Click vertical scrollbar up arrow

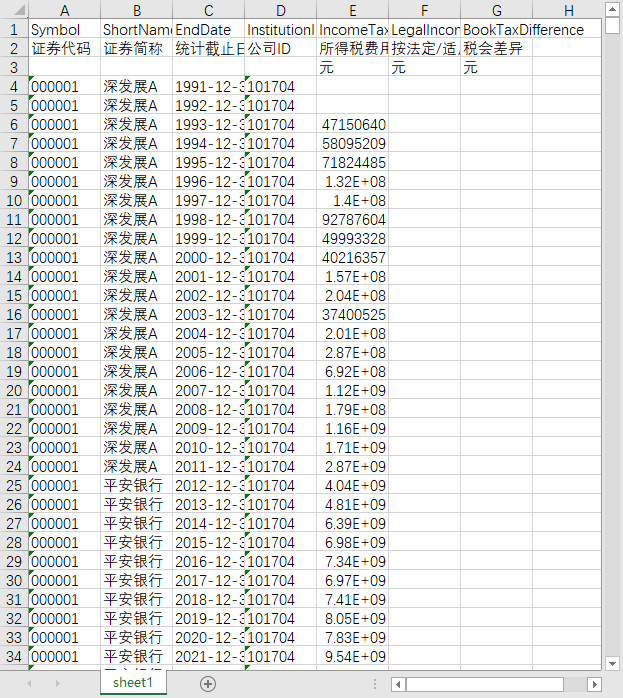coord(612,9)
